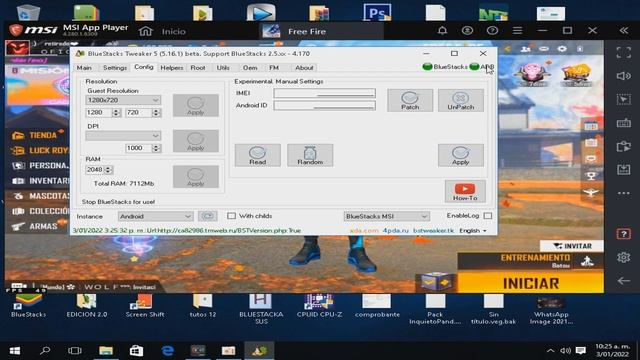Click the Patch button

point(410,100)
